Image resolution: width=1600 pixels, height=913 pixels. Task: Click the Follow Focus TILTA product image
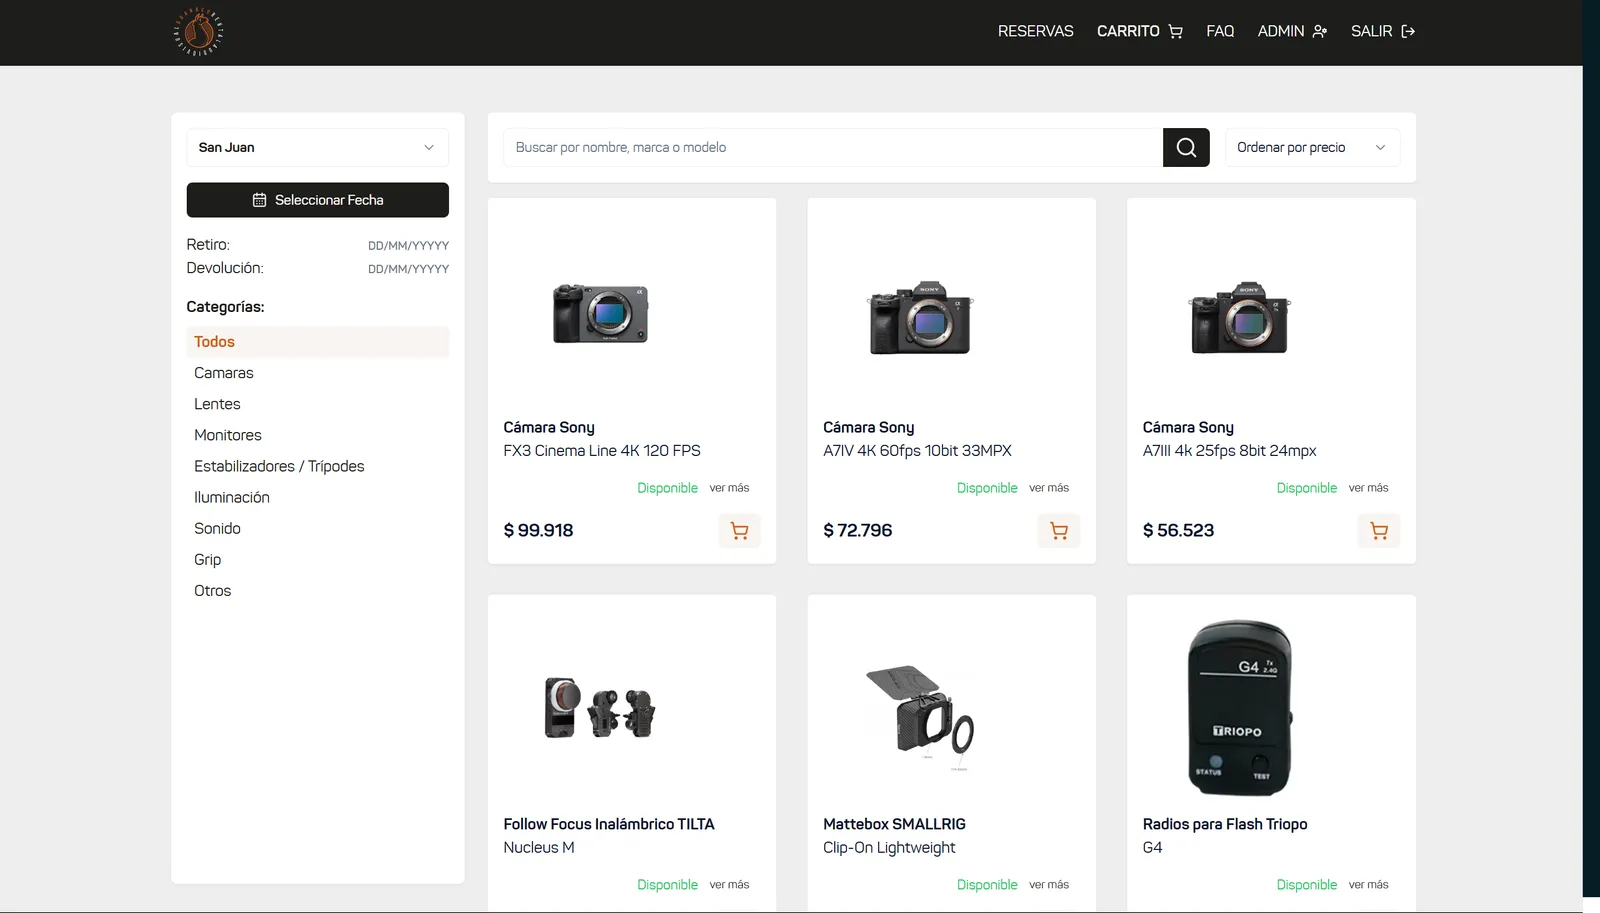click(x=600, y=708)
